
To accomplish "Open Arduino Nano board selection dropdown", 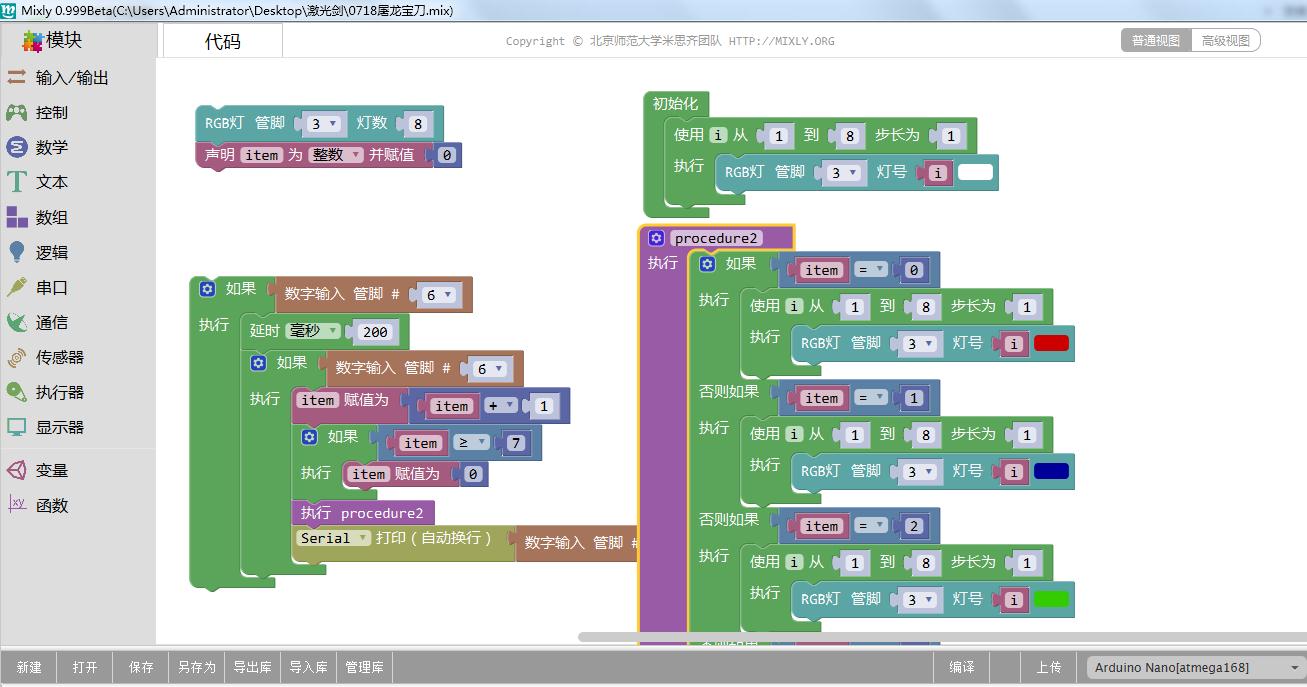I will pyautogui.click(x=1195, y=667).
